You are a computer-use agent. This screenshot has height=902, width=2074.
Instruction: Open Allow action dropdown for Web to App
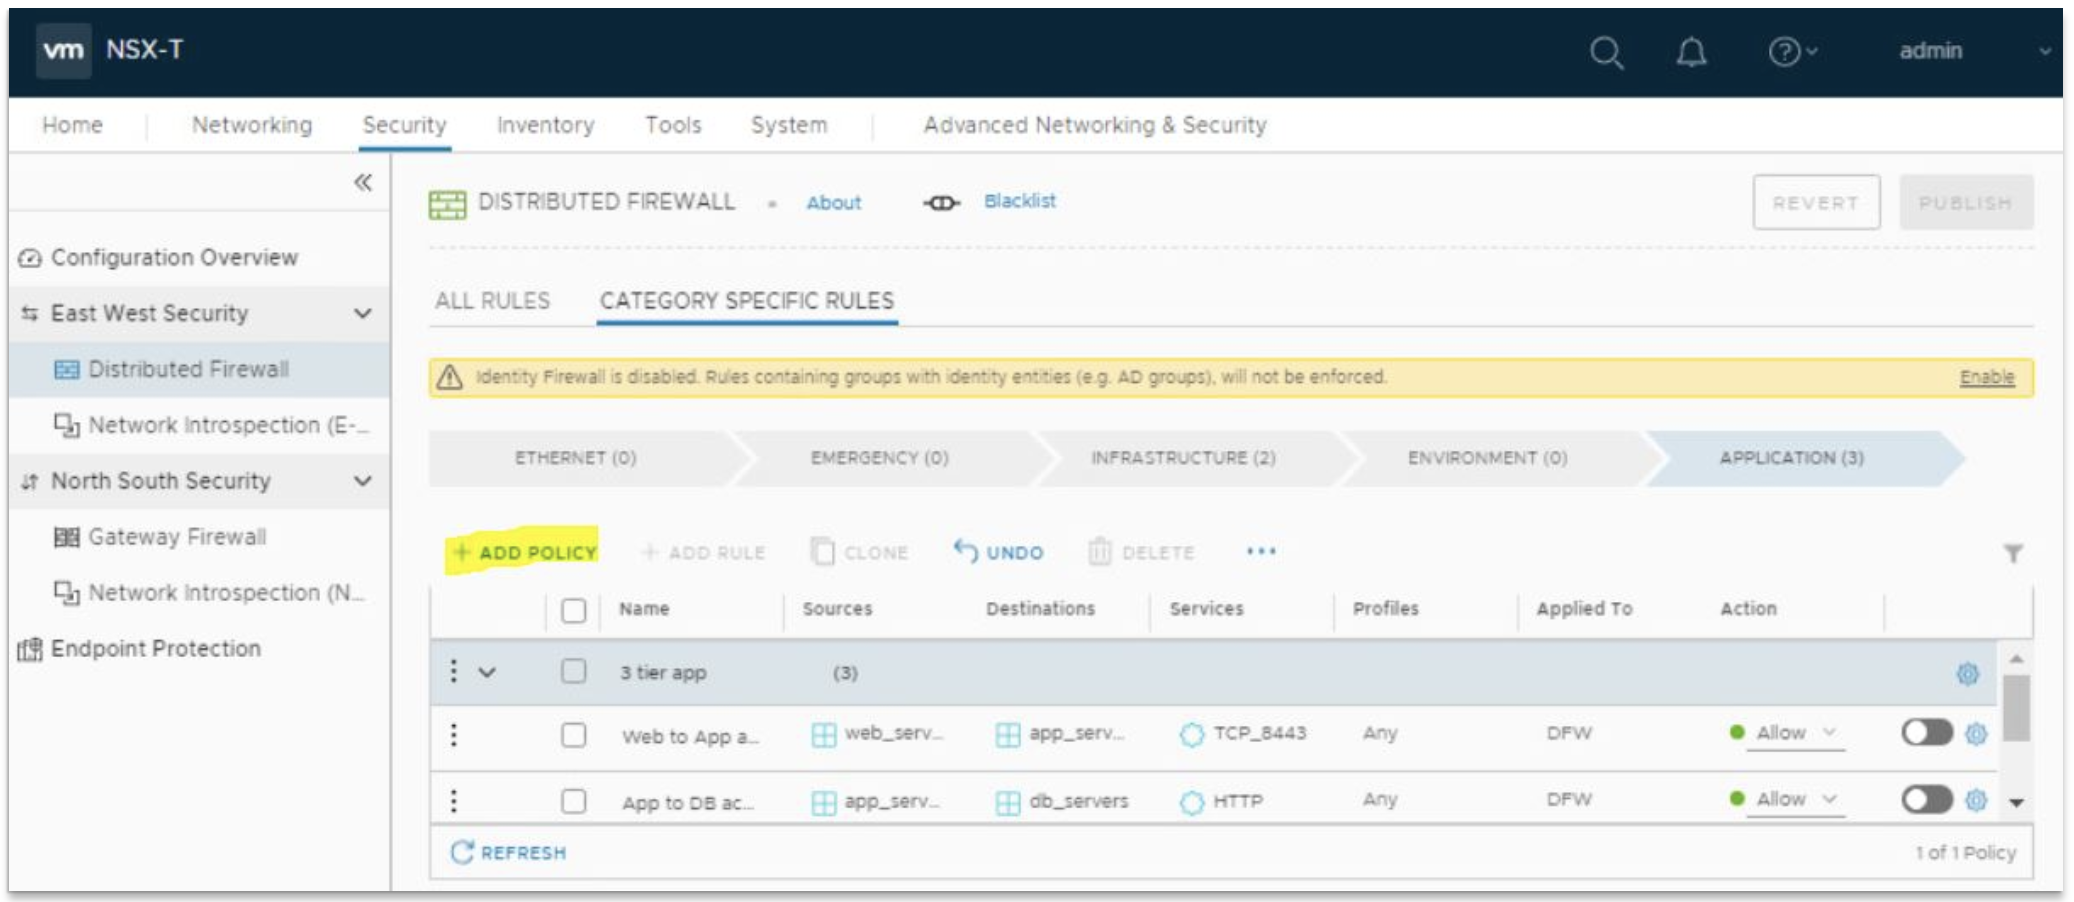(1795, 733)
